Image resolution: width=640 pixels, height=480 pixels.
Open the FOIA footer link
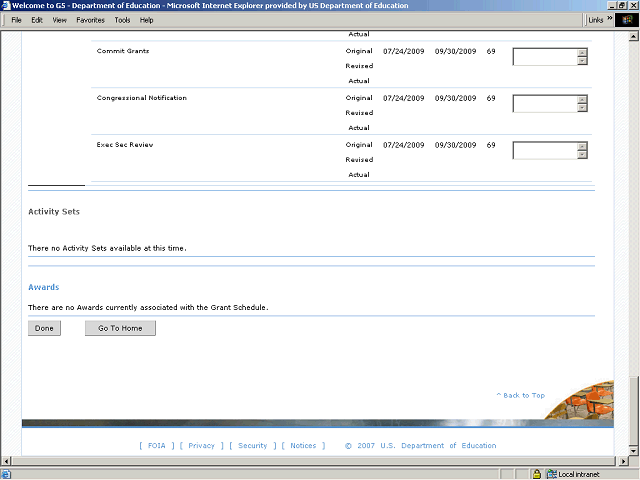(x=156, y=445)
